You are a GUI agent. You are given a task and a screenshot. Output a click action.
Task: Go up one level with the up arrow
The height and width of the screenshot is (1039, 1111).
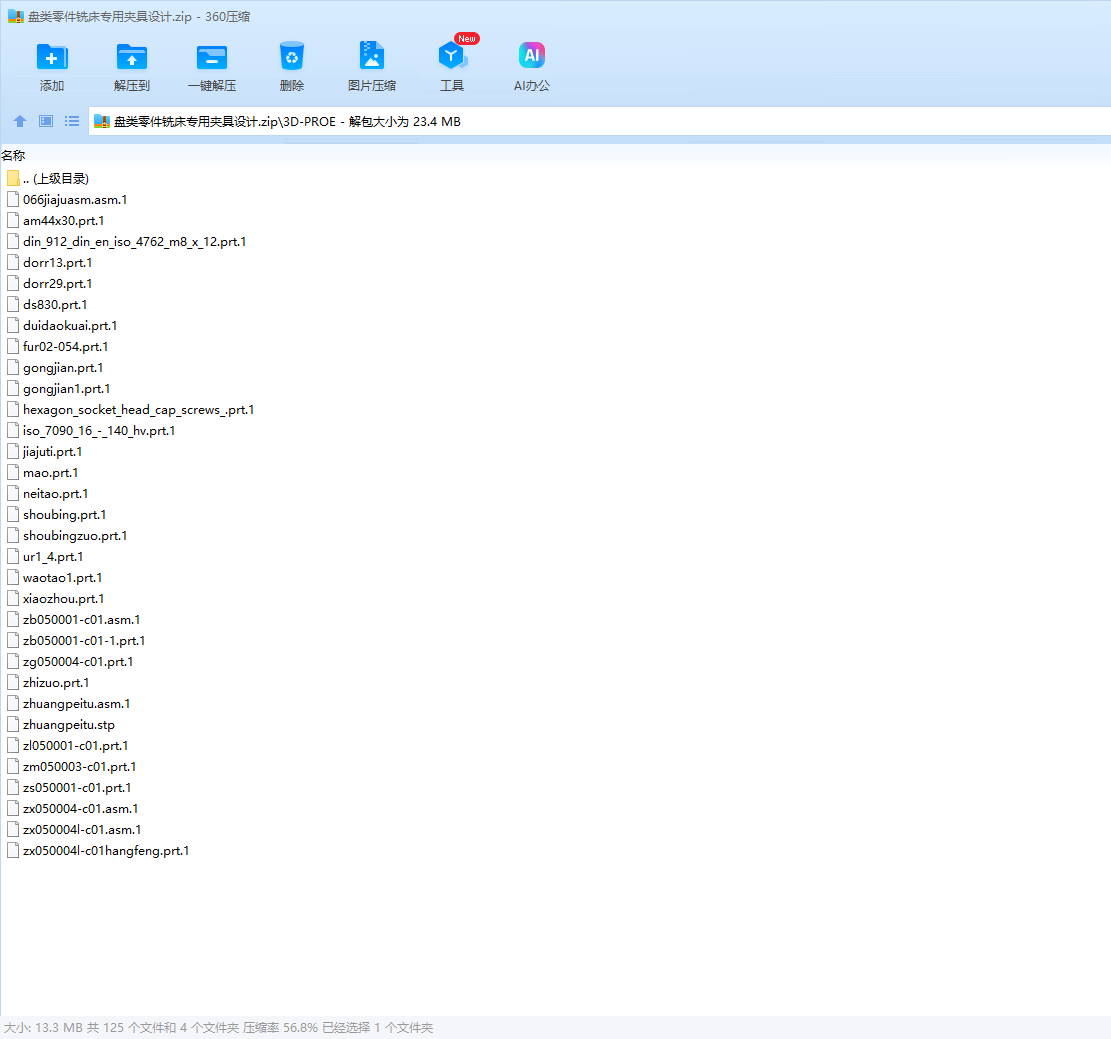pyautogui.click(x=20, y=121)
